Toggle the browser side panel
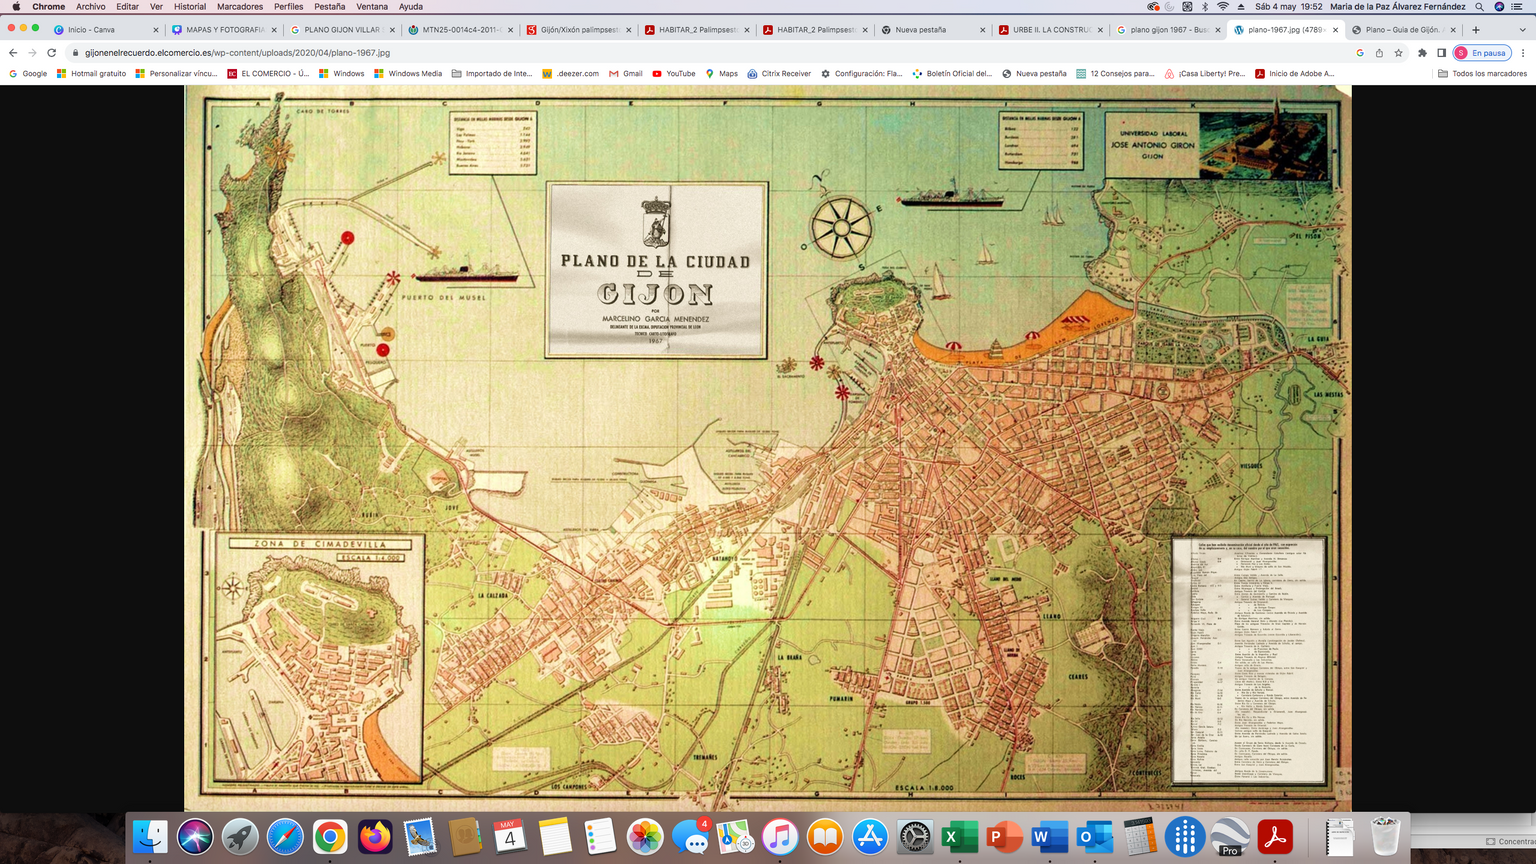 click(1441, 53)
